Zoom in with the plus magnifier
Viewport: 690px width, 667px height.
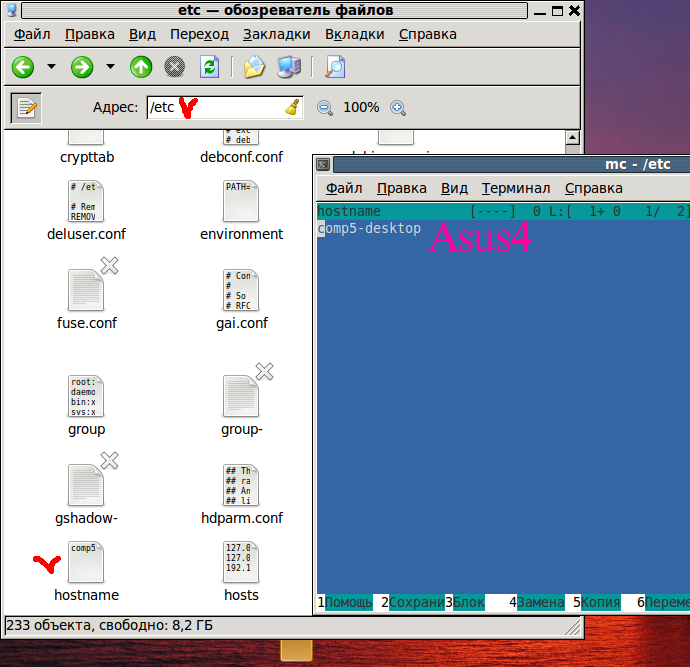tap(398, 108)
